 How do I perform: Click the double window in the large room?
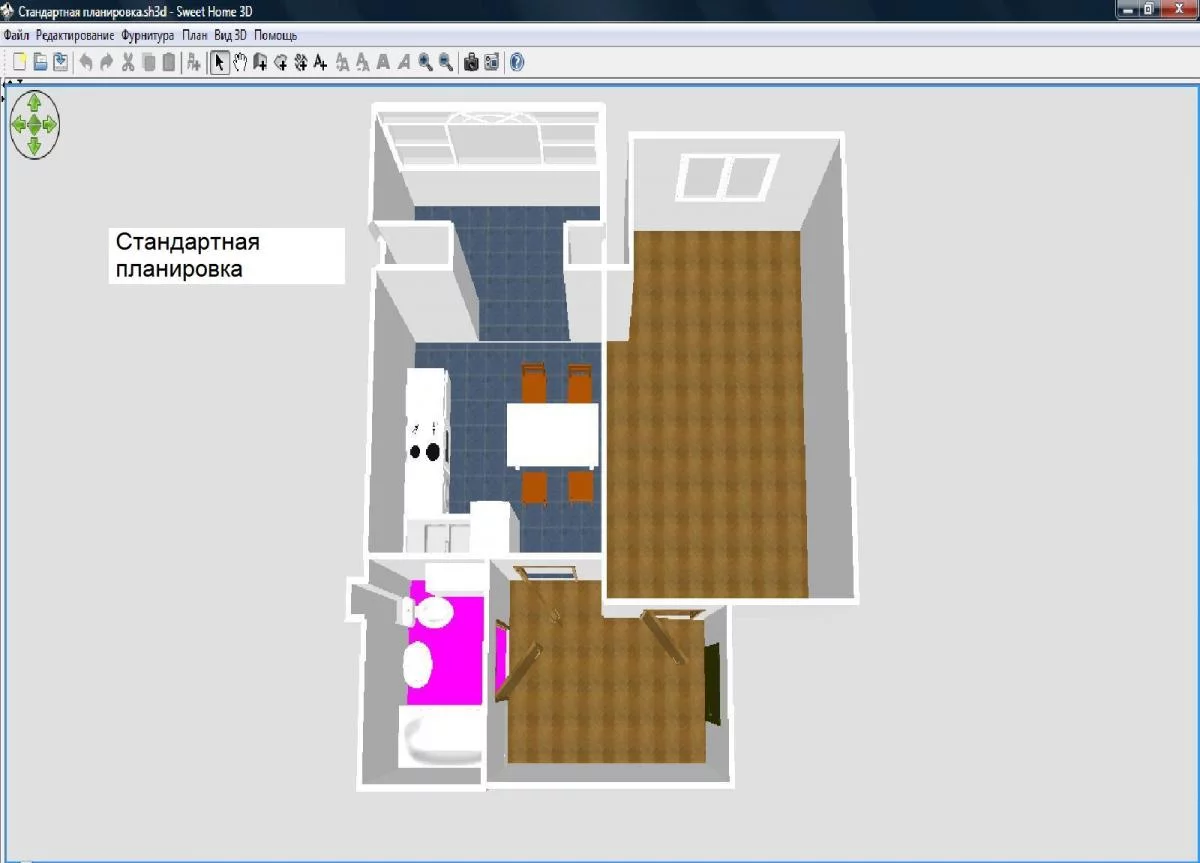click(x=728, y=177)
